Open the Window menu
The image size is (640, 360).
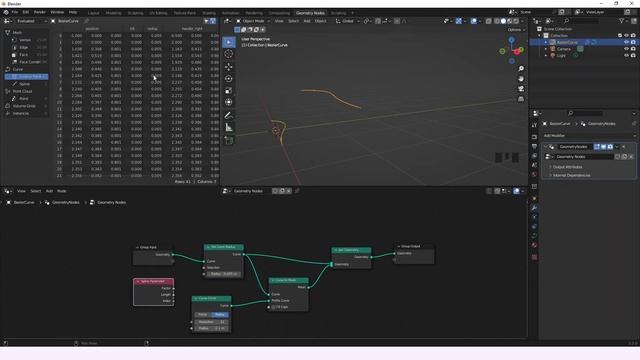[57, 12]
